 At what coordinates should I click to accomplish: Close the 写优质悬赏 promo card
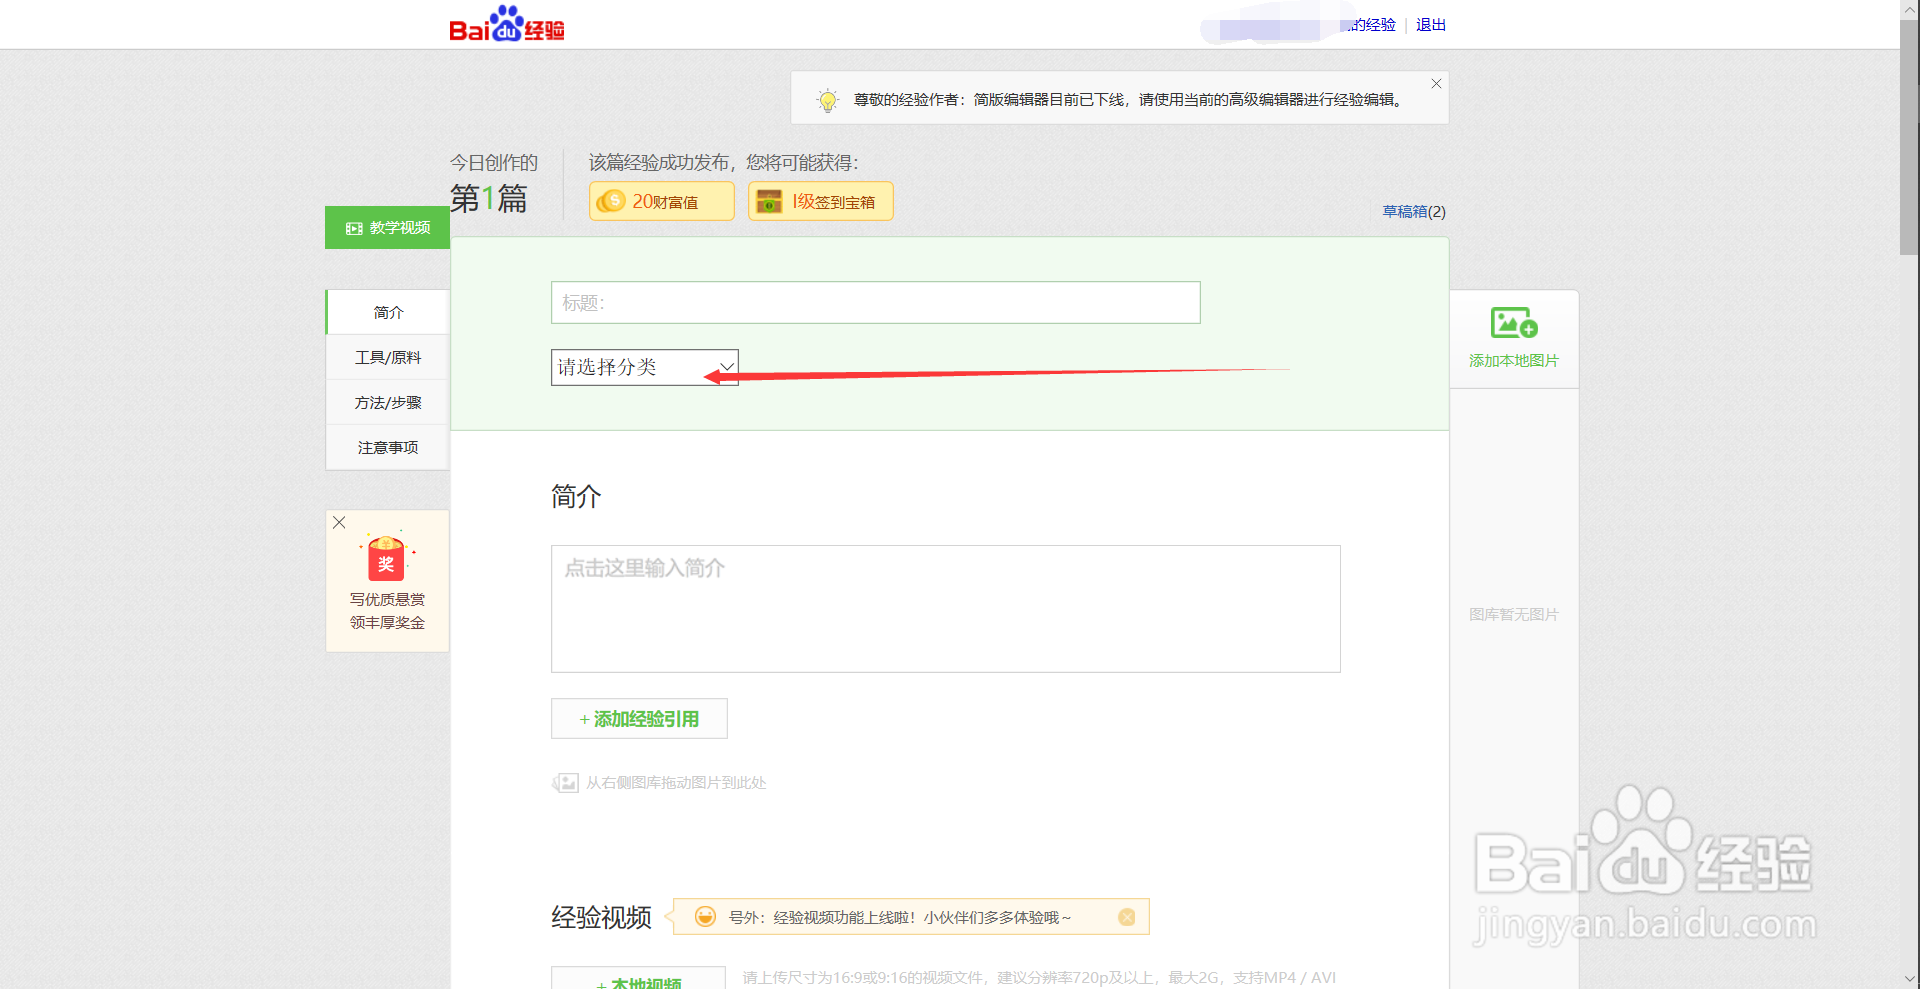coord(339,522)
